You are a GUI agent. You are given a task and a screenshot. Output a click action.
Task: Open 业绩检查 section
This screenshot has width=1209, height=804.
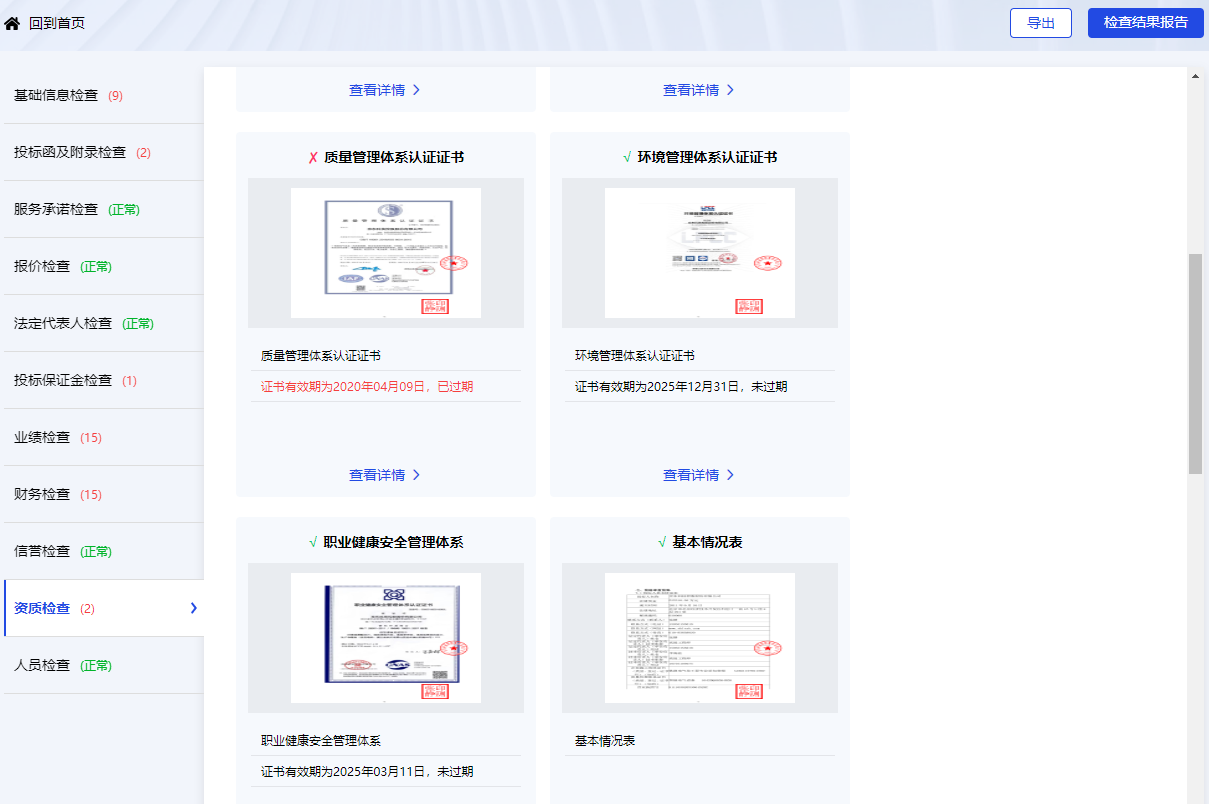pos(102,437)
